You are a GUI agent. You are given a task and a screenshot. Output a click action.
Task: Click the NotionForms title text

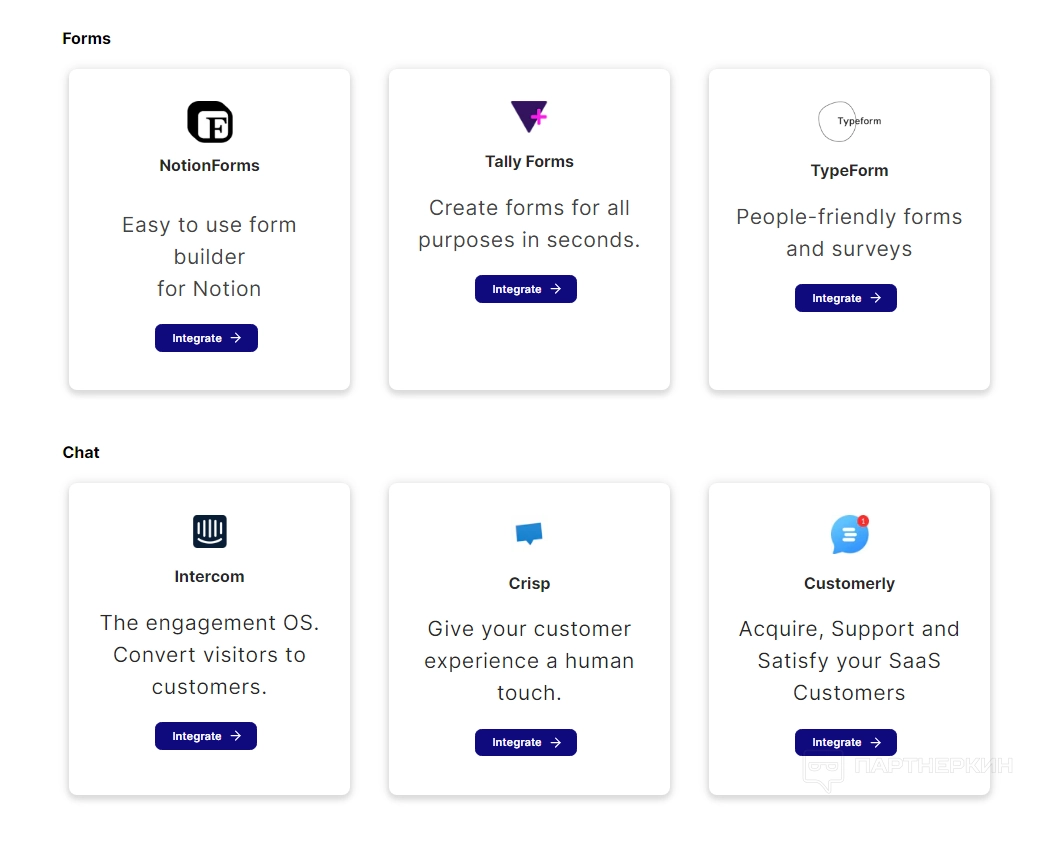[x=210, y=166]
